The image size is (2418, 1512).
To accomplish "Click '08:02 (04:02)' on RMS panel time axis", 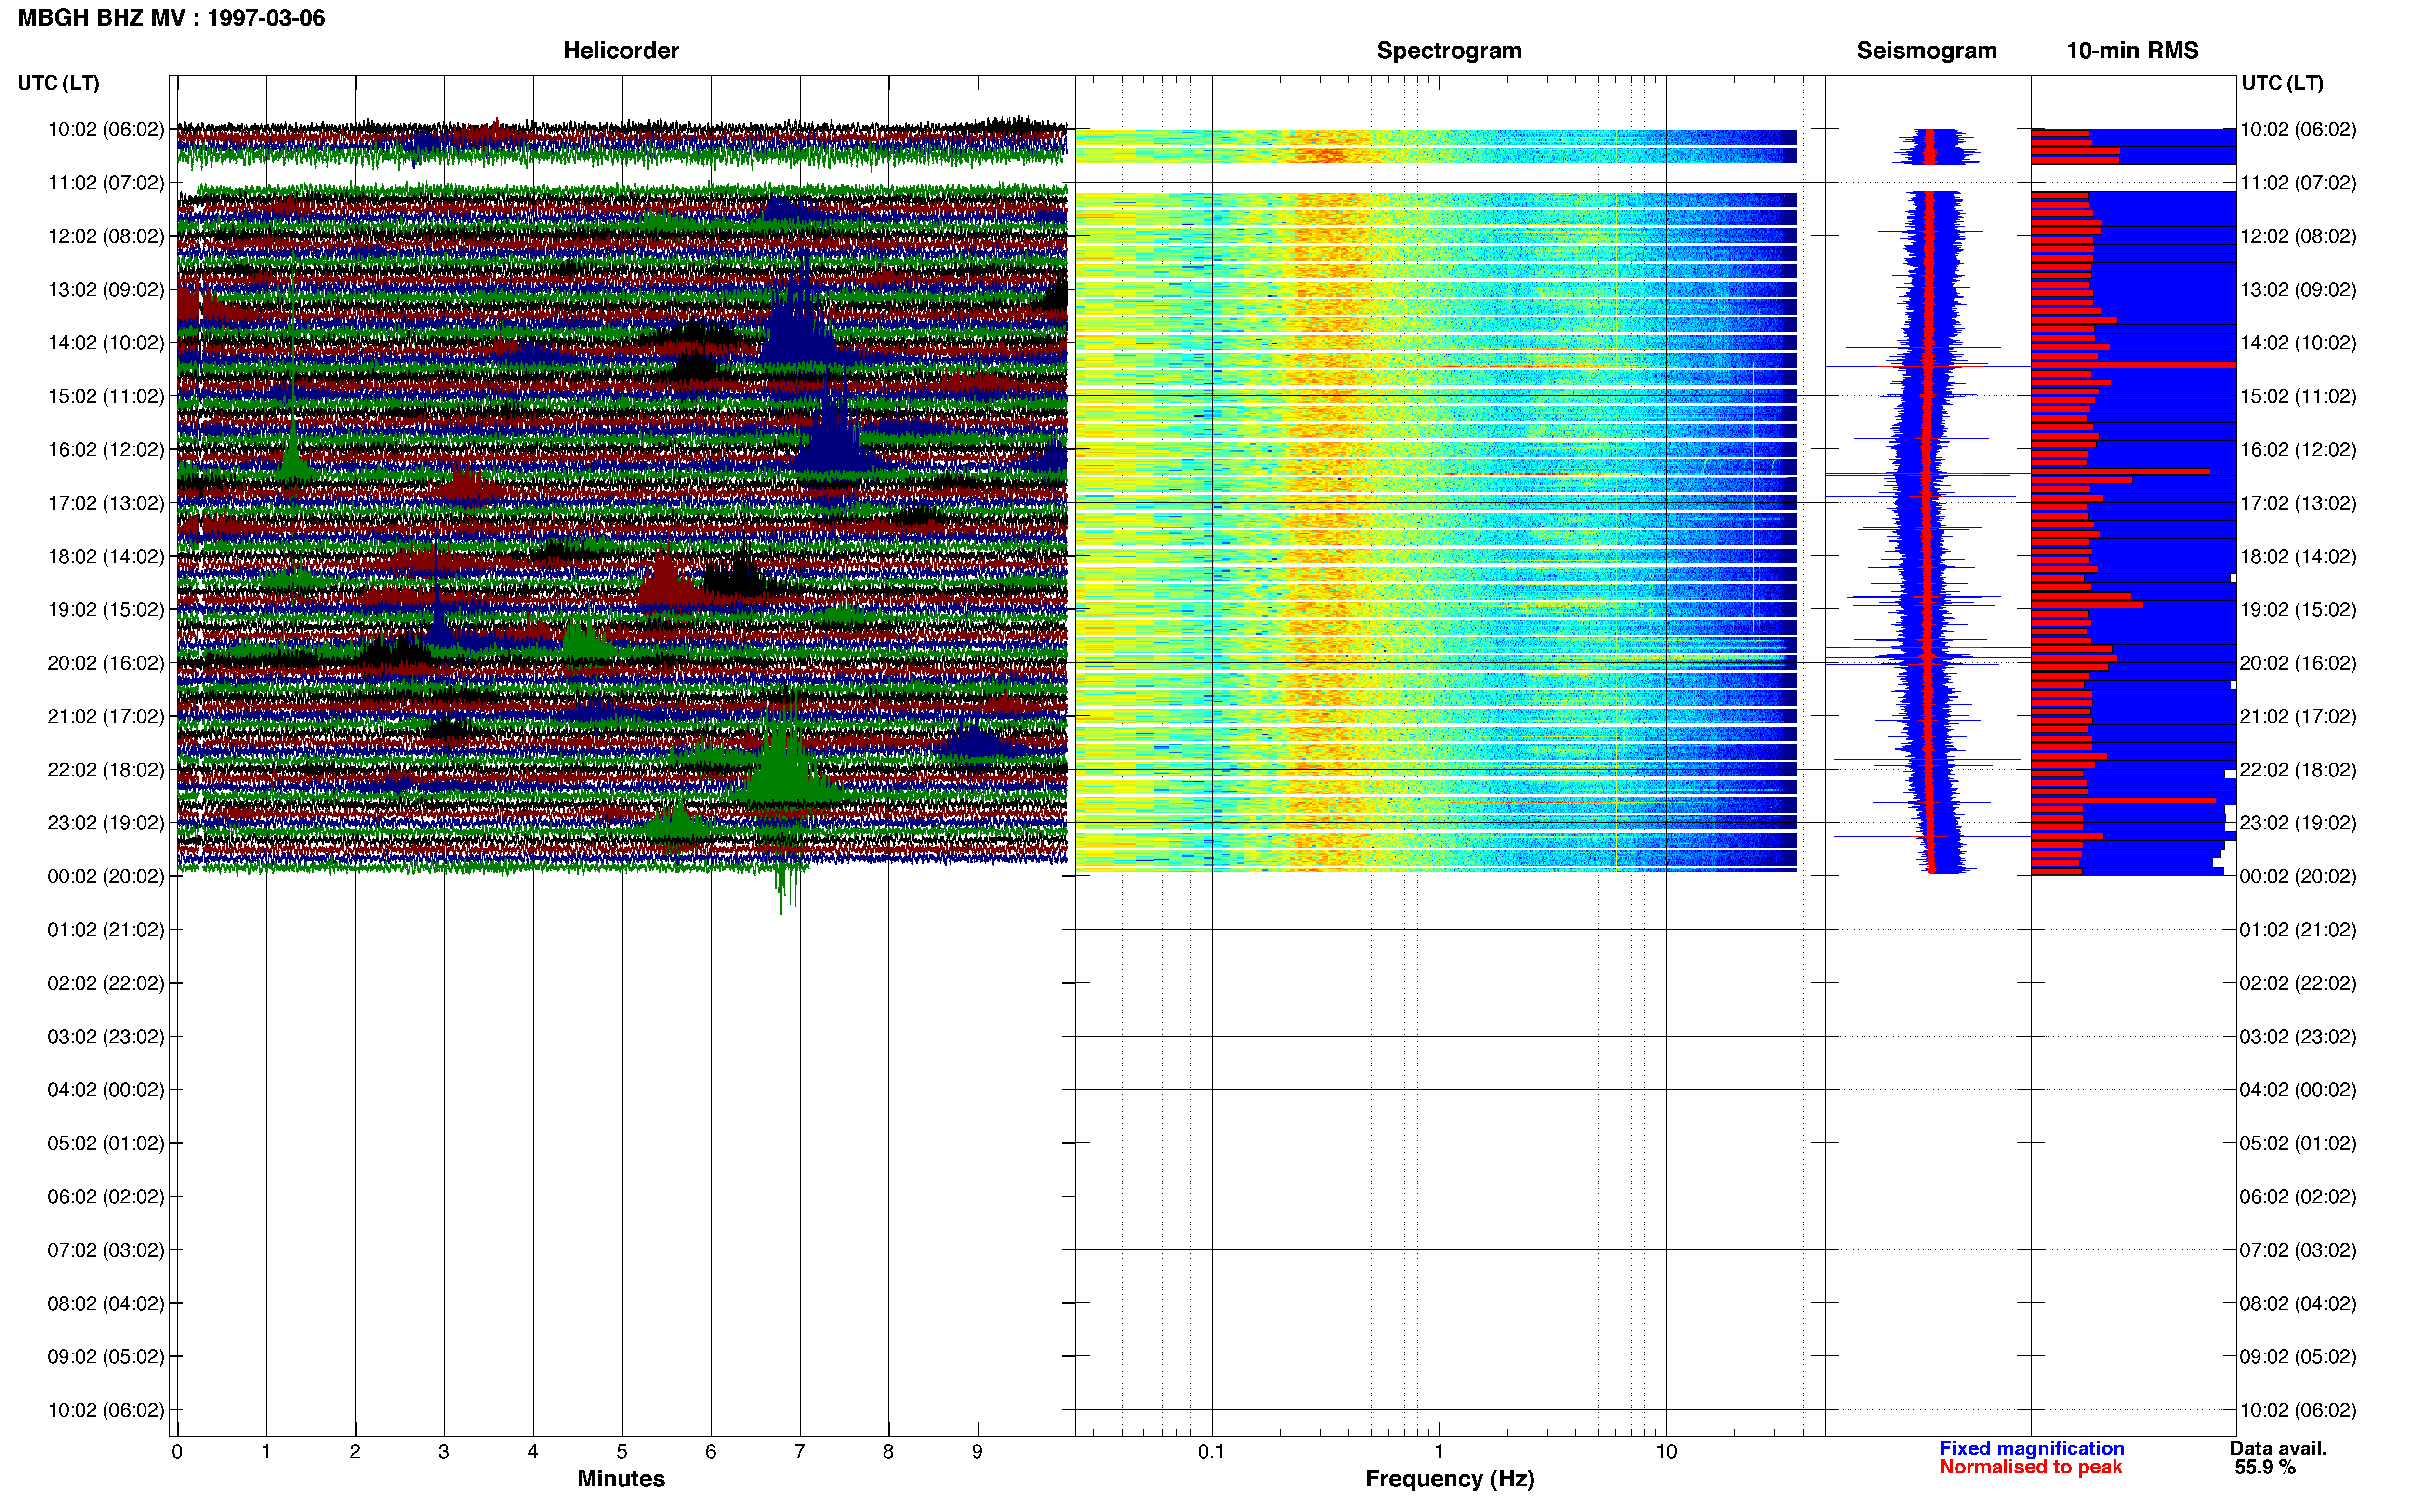I will (2298, 1303).
